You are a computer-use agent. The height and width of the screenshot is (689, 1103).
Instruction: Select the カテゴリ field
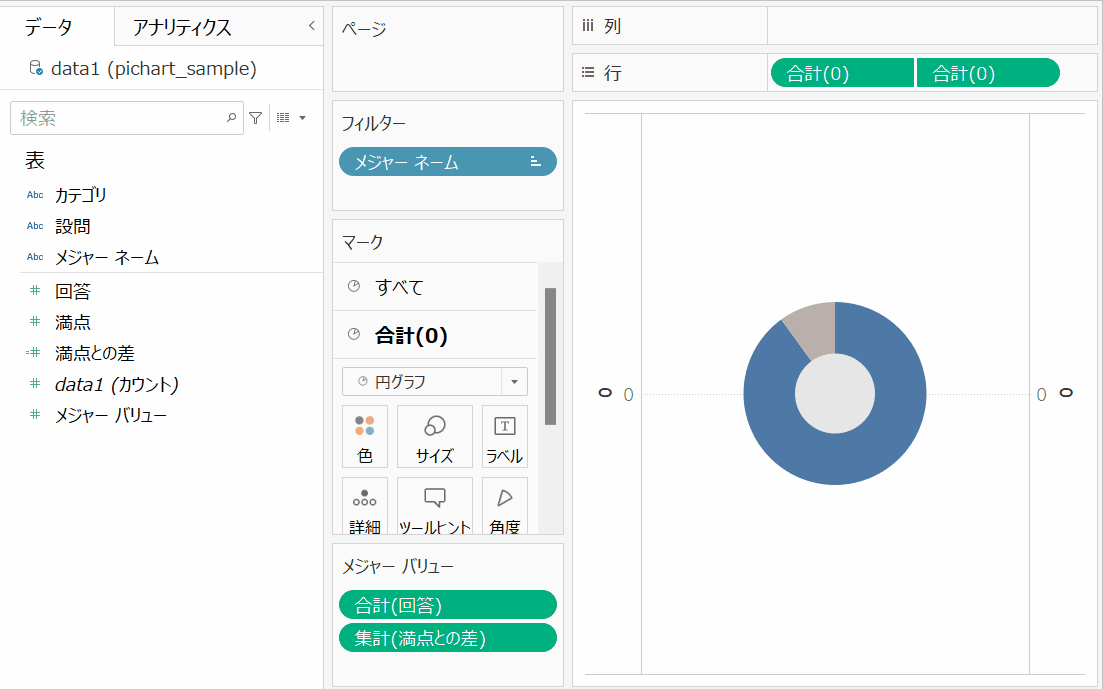click(81, 195)
